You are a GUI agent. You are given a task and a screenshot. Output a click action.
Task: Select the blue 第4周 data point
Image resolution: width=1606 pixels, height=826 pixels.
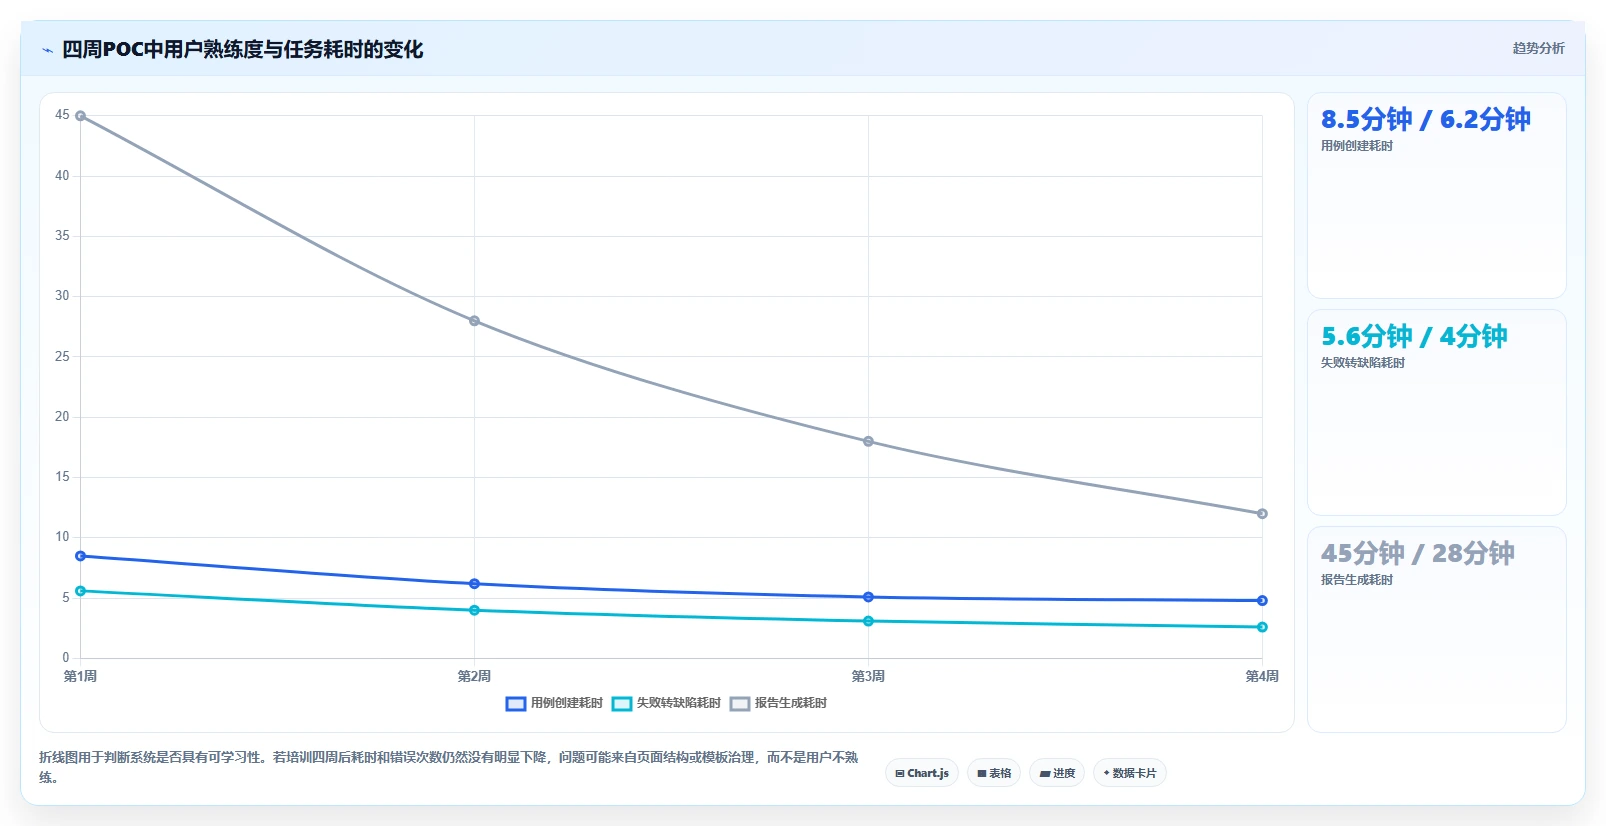point(1262,601)
